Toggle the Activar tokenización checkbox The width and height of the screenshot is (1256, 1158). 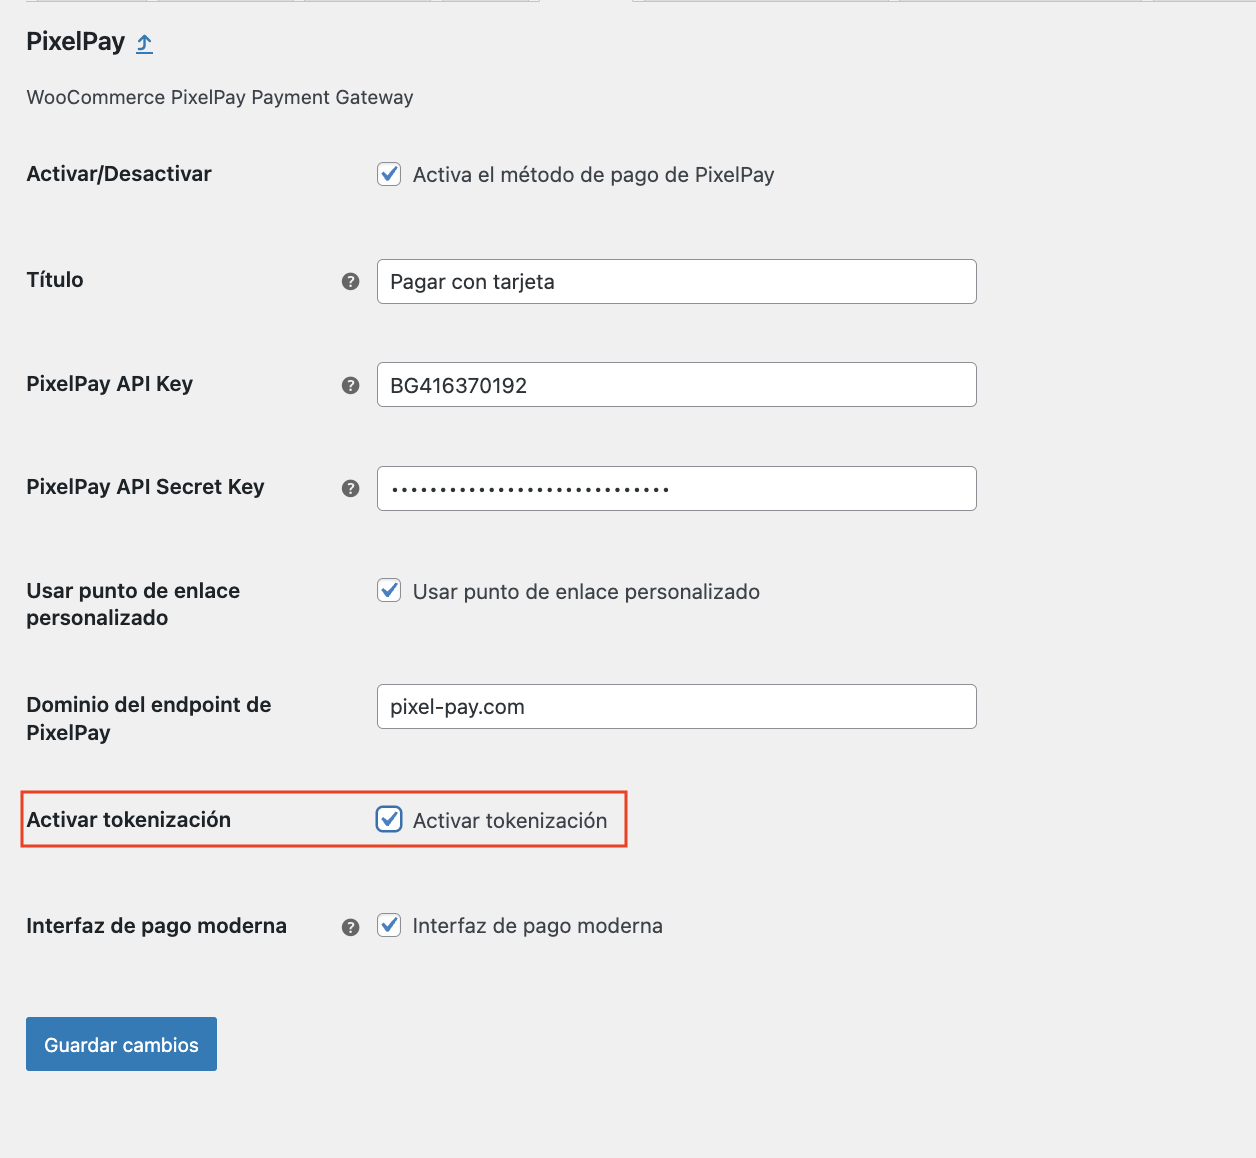(389, 819)
